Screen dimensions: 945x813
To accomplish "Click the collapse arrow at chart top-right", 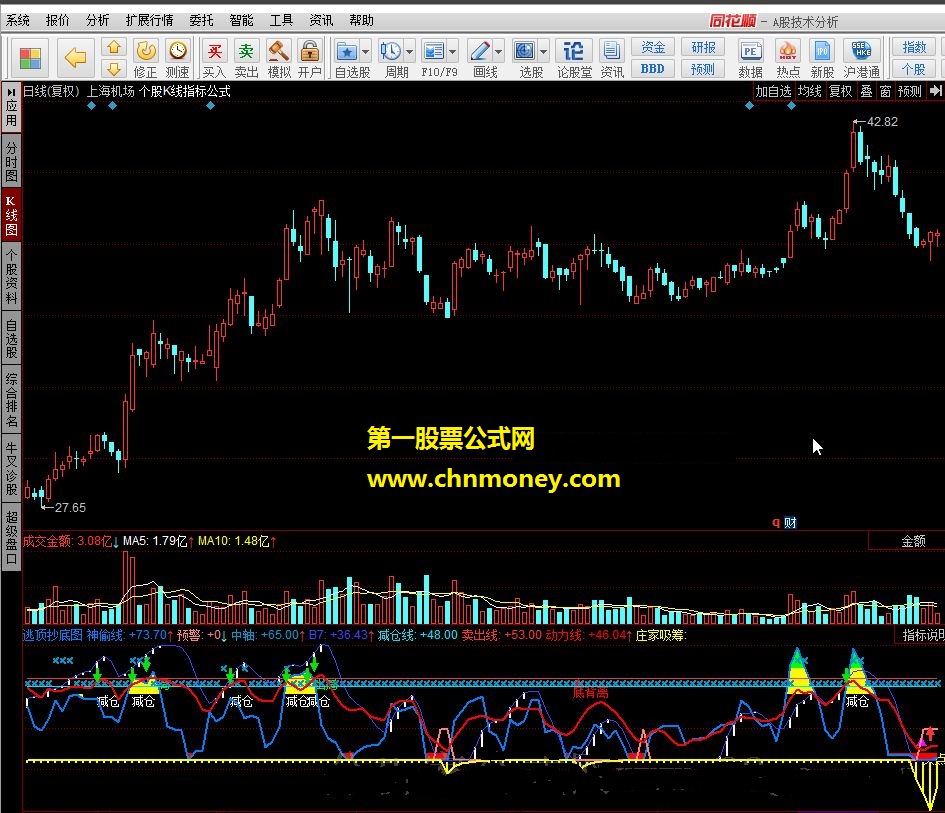I will point(935,90).
